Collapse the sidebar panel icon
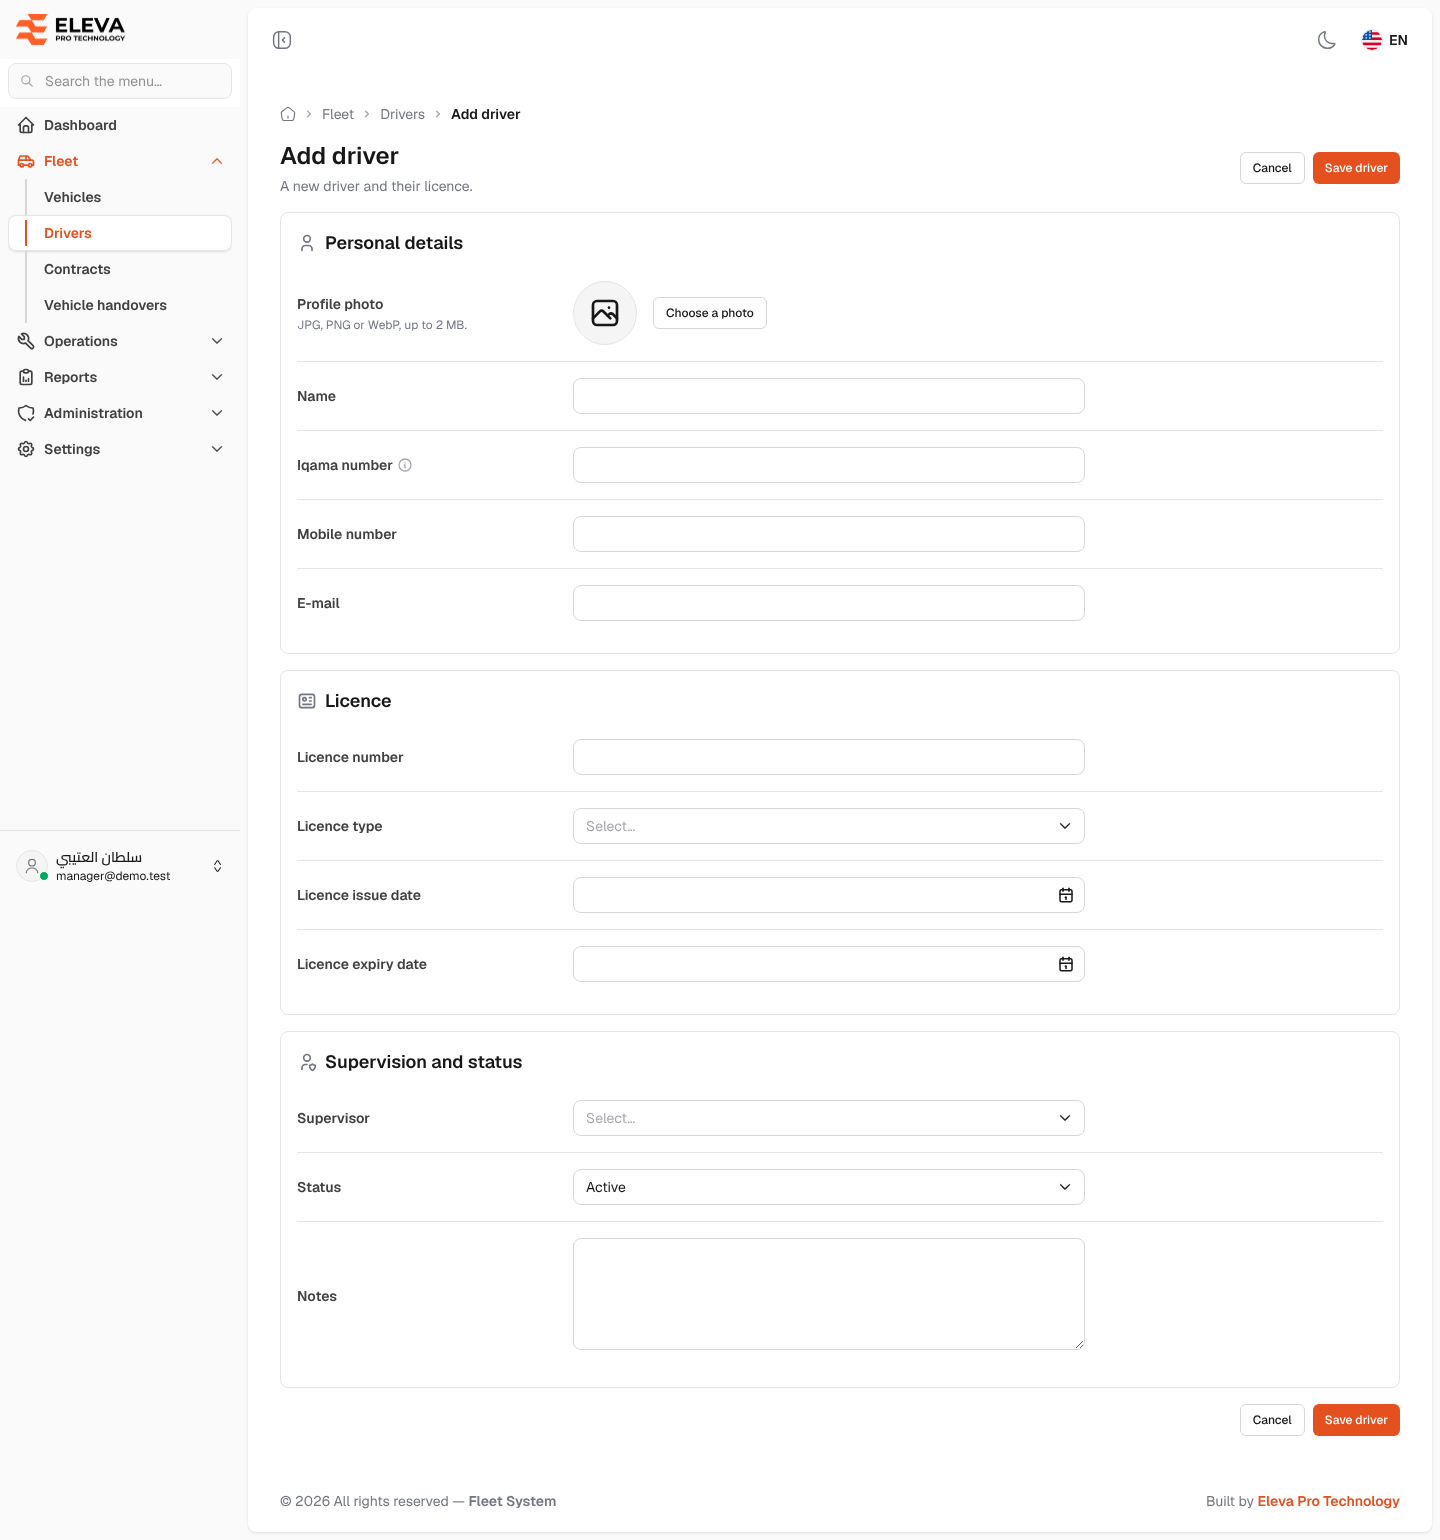Screen dimensions: 1440x1540 tap(282, 40)
